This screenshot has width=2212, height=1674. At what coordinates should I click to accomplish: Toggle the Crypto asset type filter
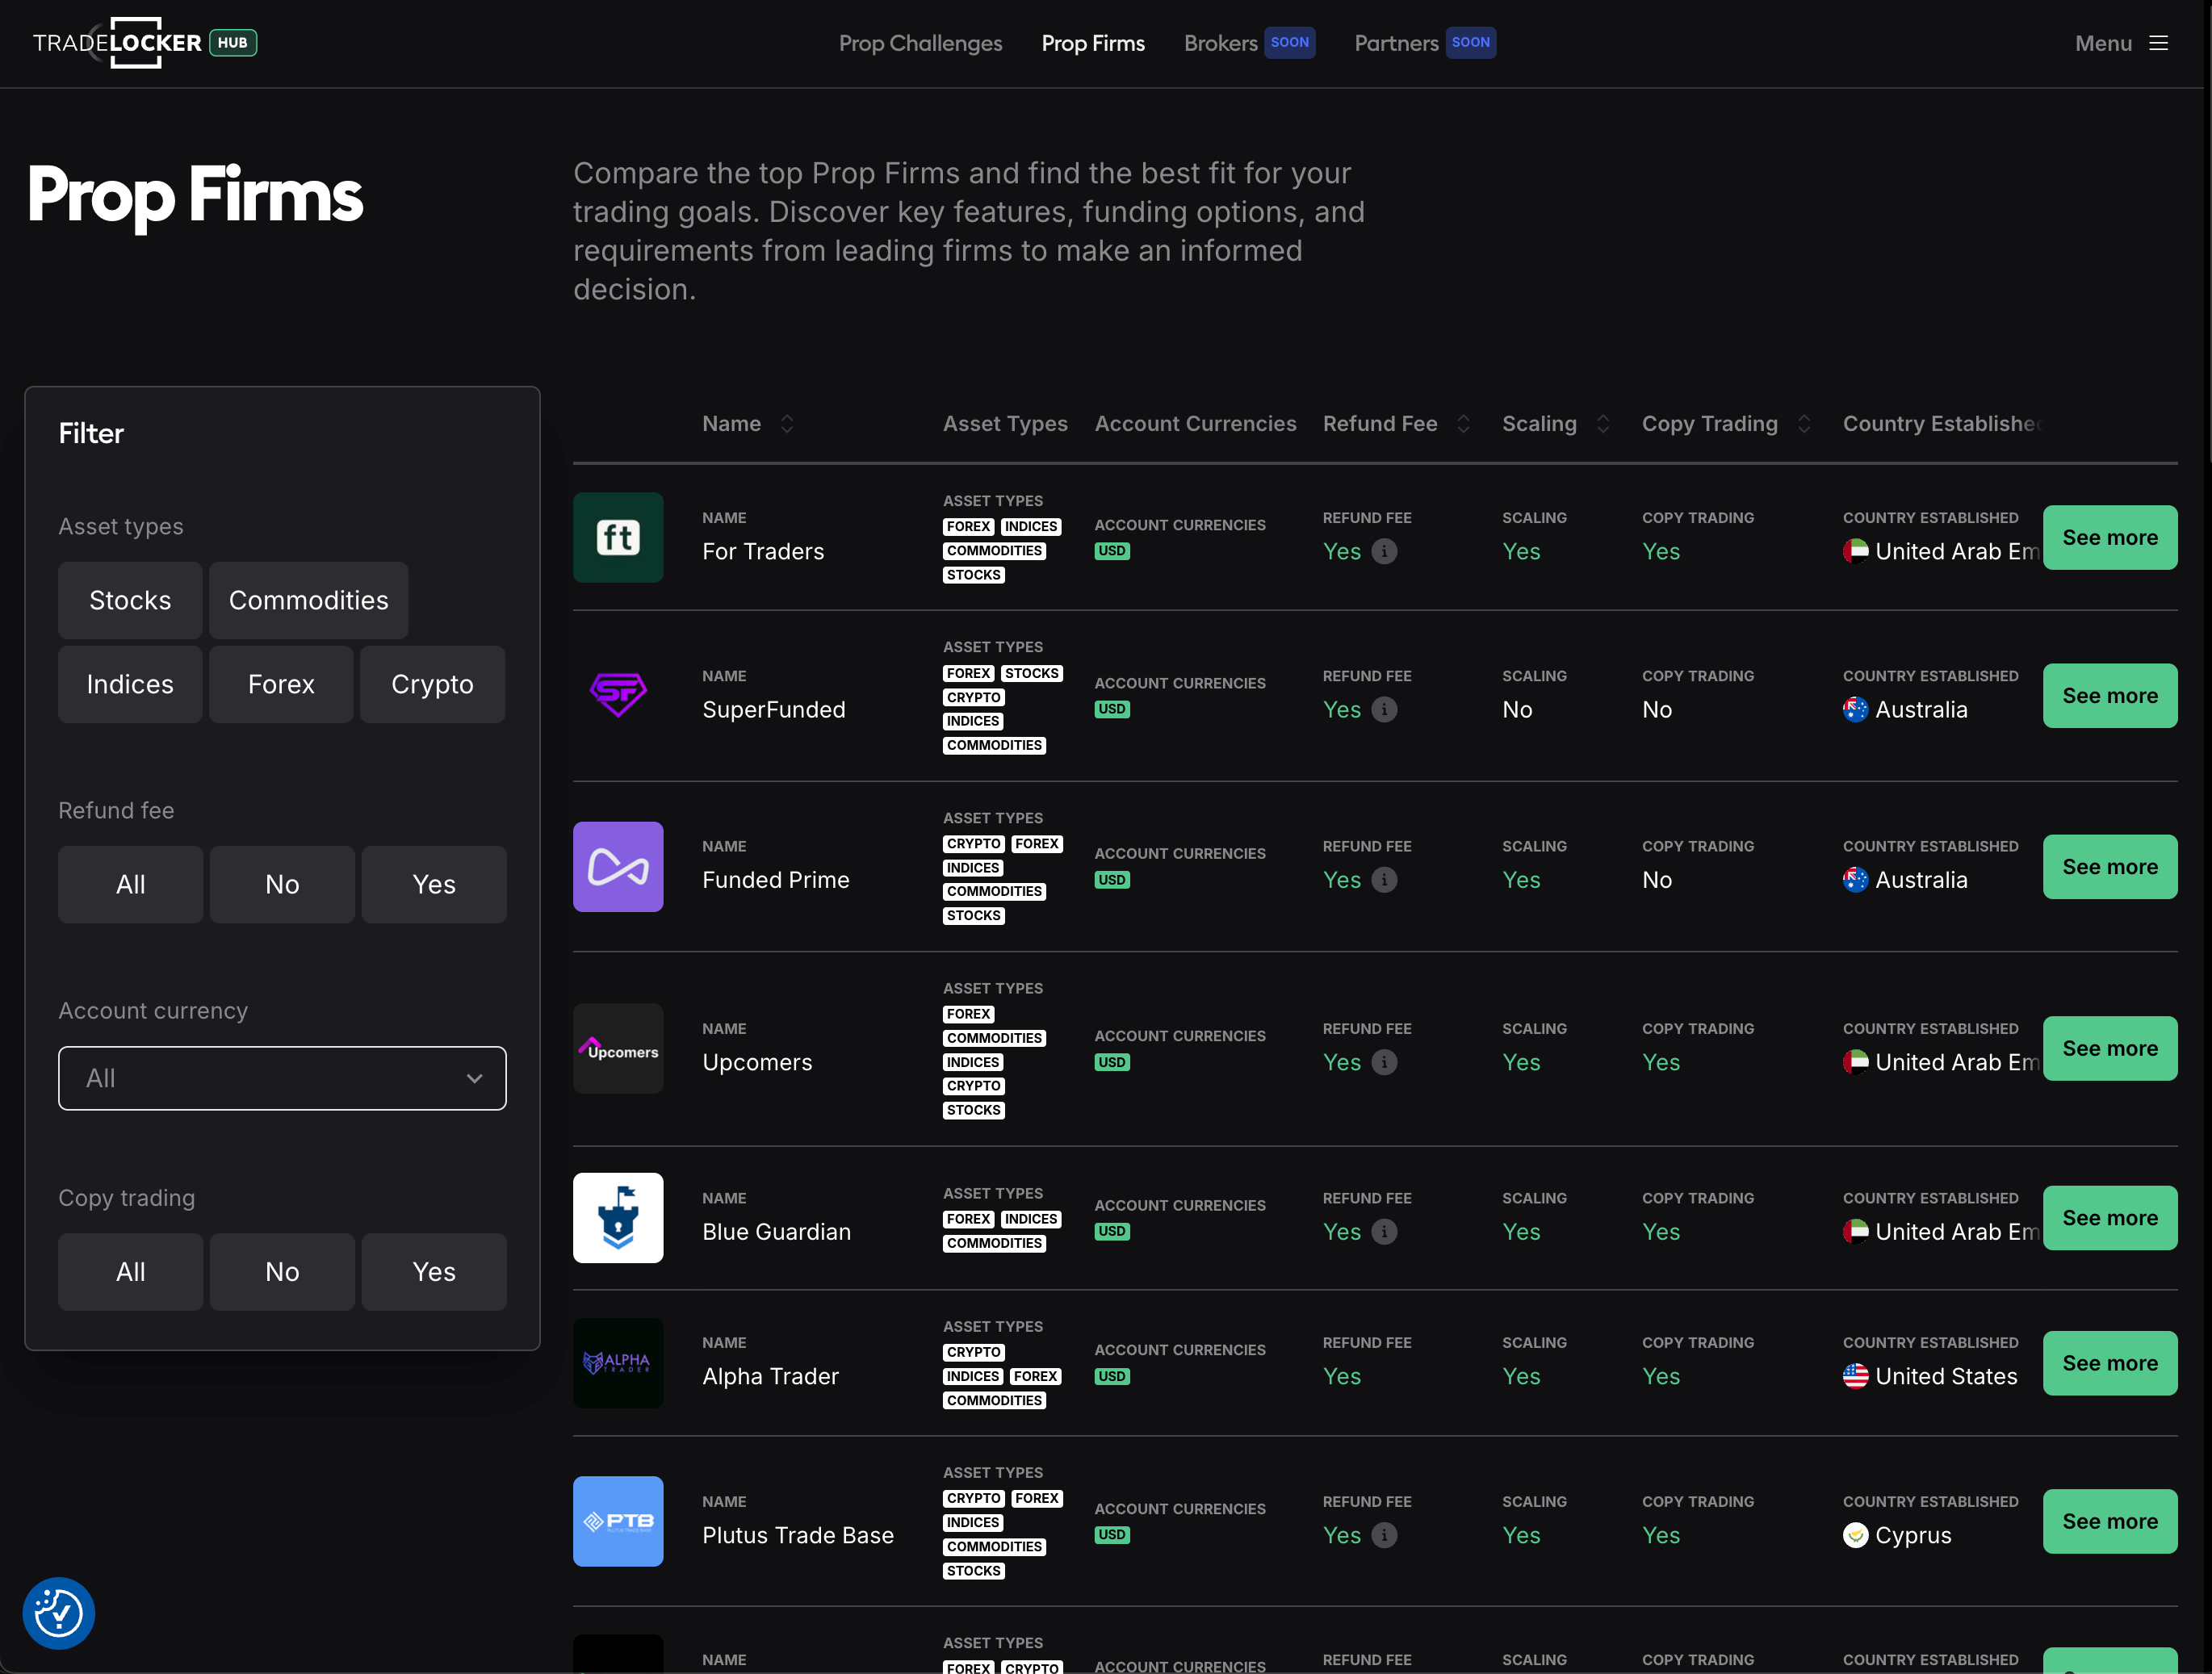[432, 684]
